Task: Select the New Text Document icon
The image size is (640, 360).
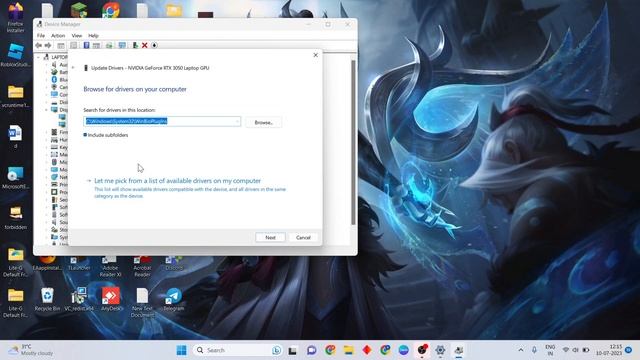Action: coord(142,302)
